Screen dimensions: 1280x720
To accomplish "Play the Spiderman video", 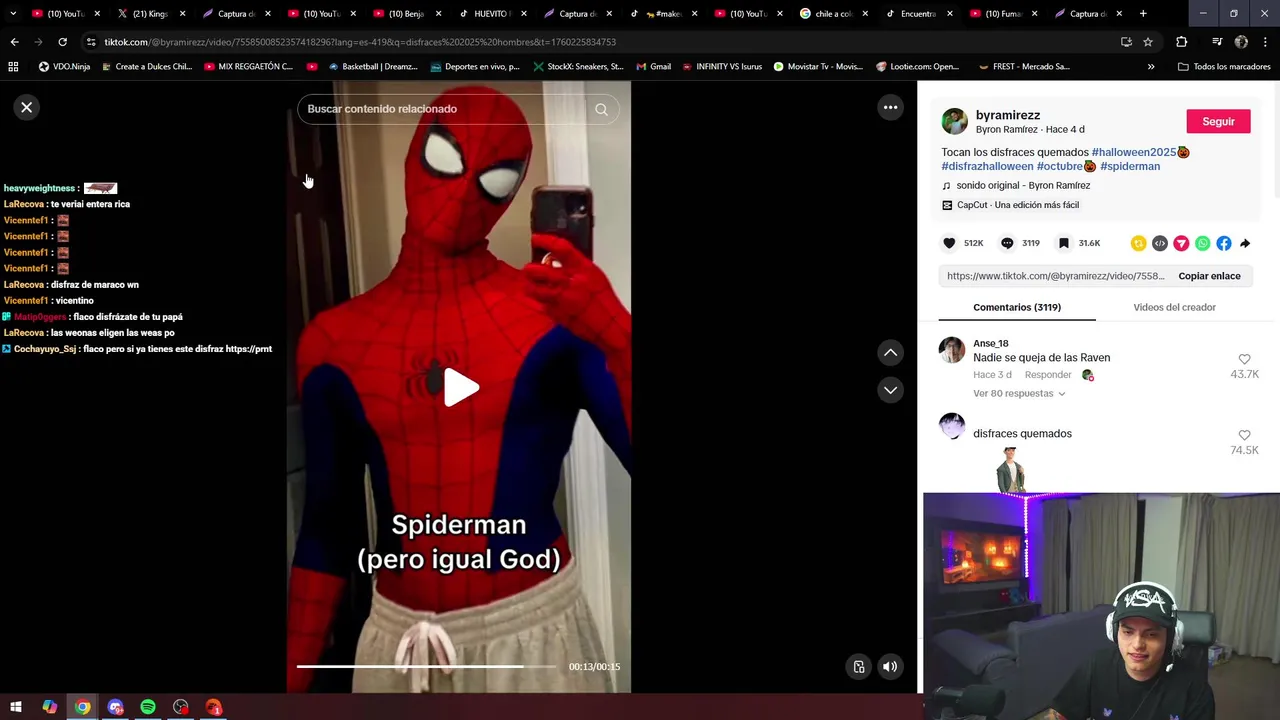I will click(460, 388).
